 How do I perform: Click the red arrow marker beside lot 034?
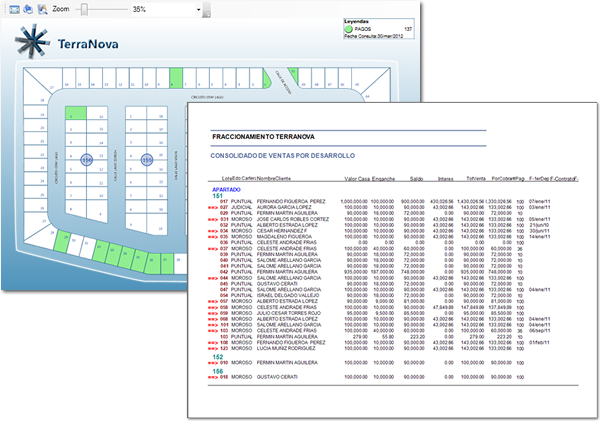(x=212, y=231)
